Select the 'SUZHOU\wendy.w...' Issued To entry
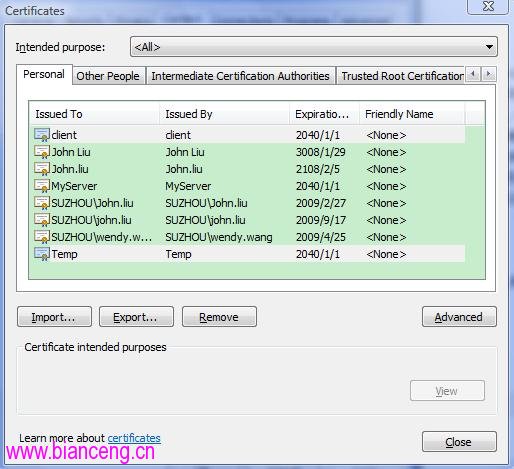 102,237
